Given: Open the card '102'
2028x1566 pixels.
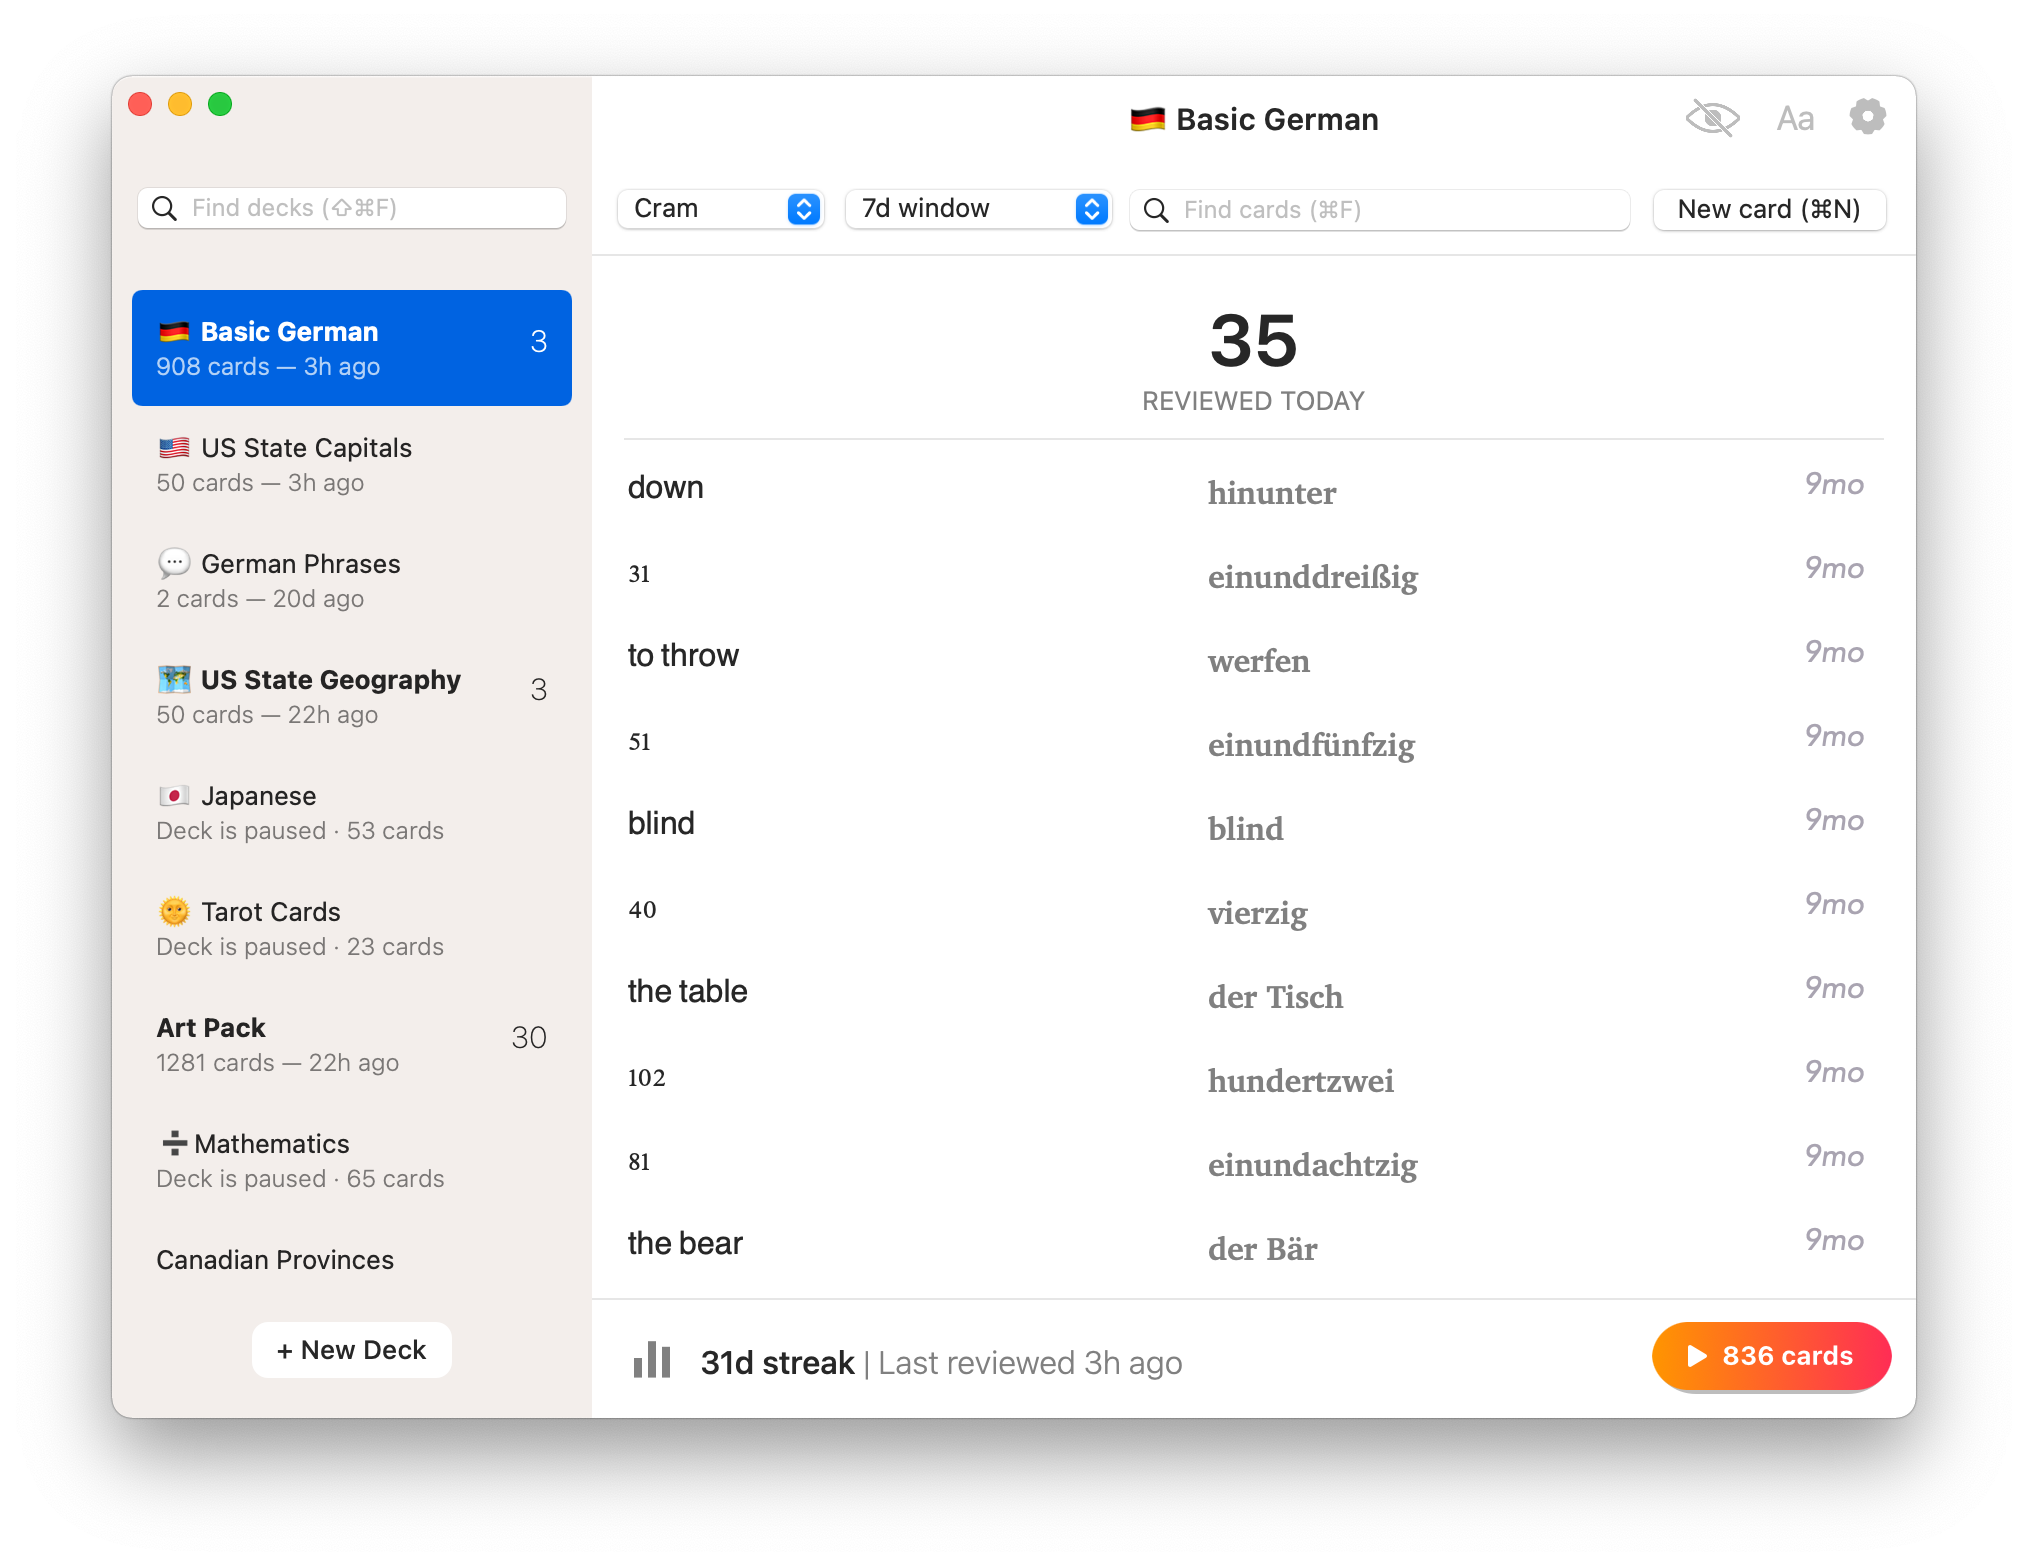Looking at the screenshot, I should (647, 1078).
